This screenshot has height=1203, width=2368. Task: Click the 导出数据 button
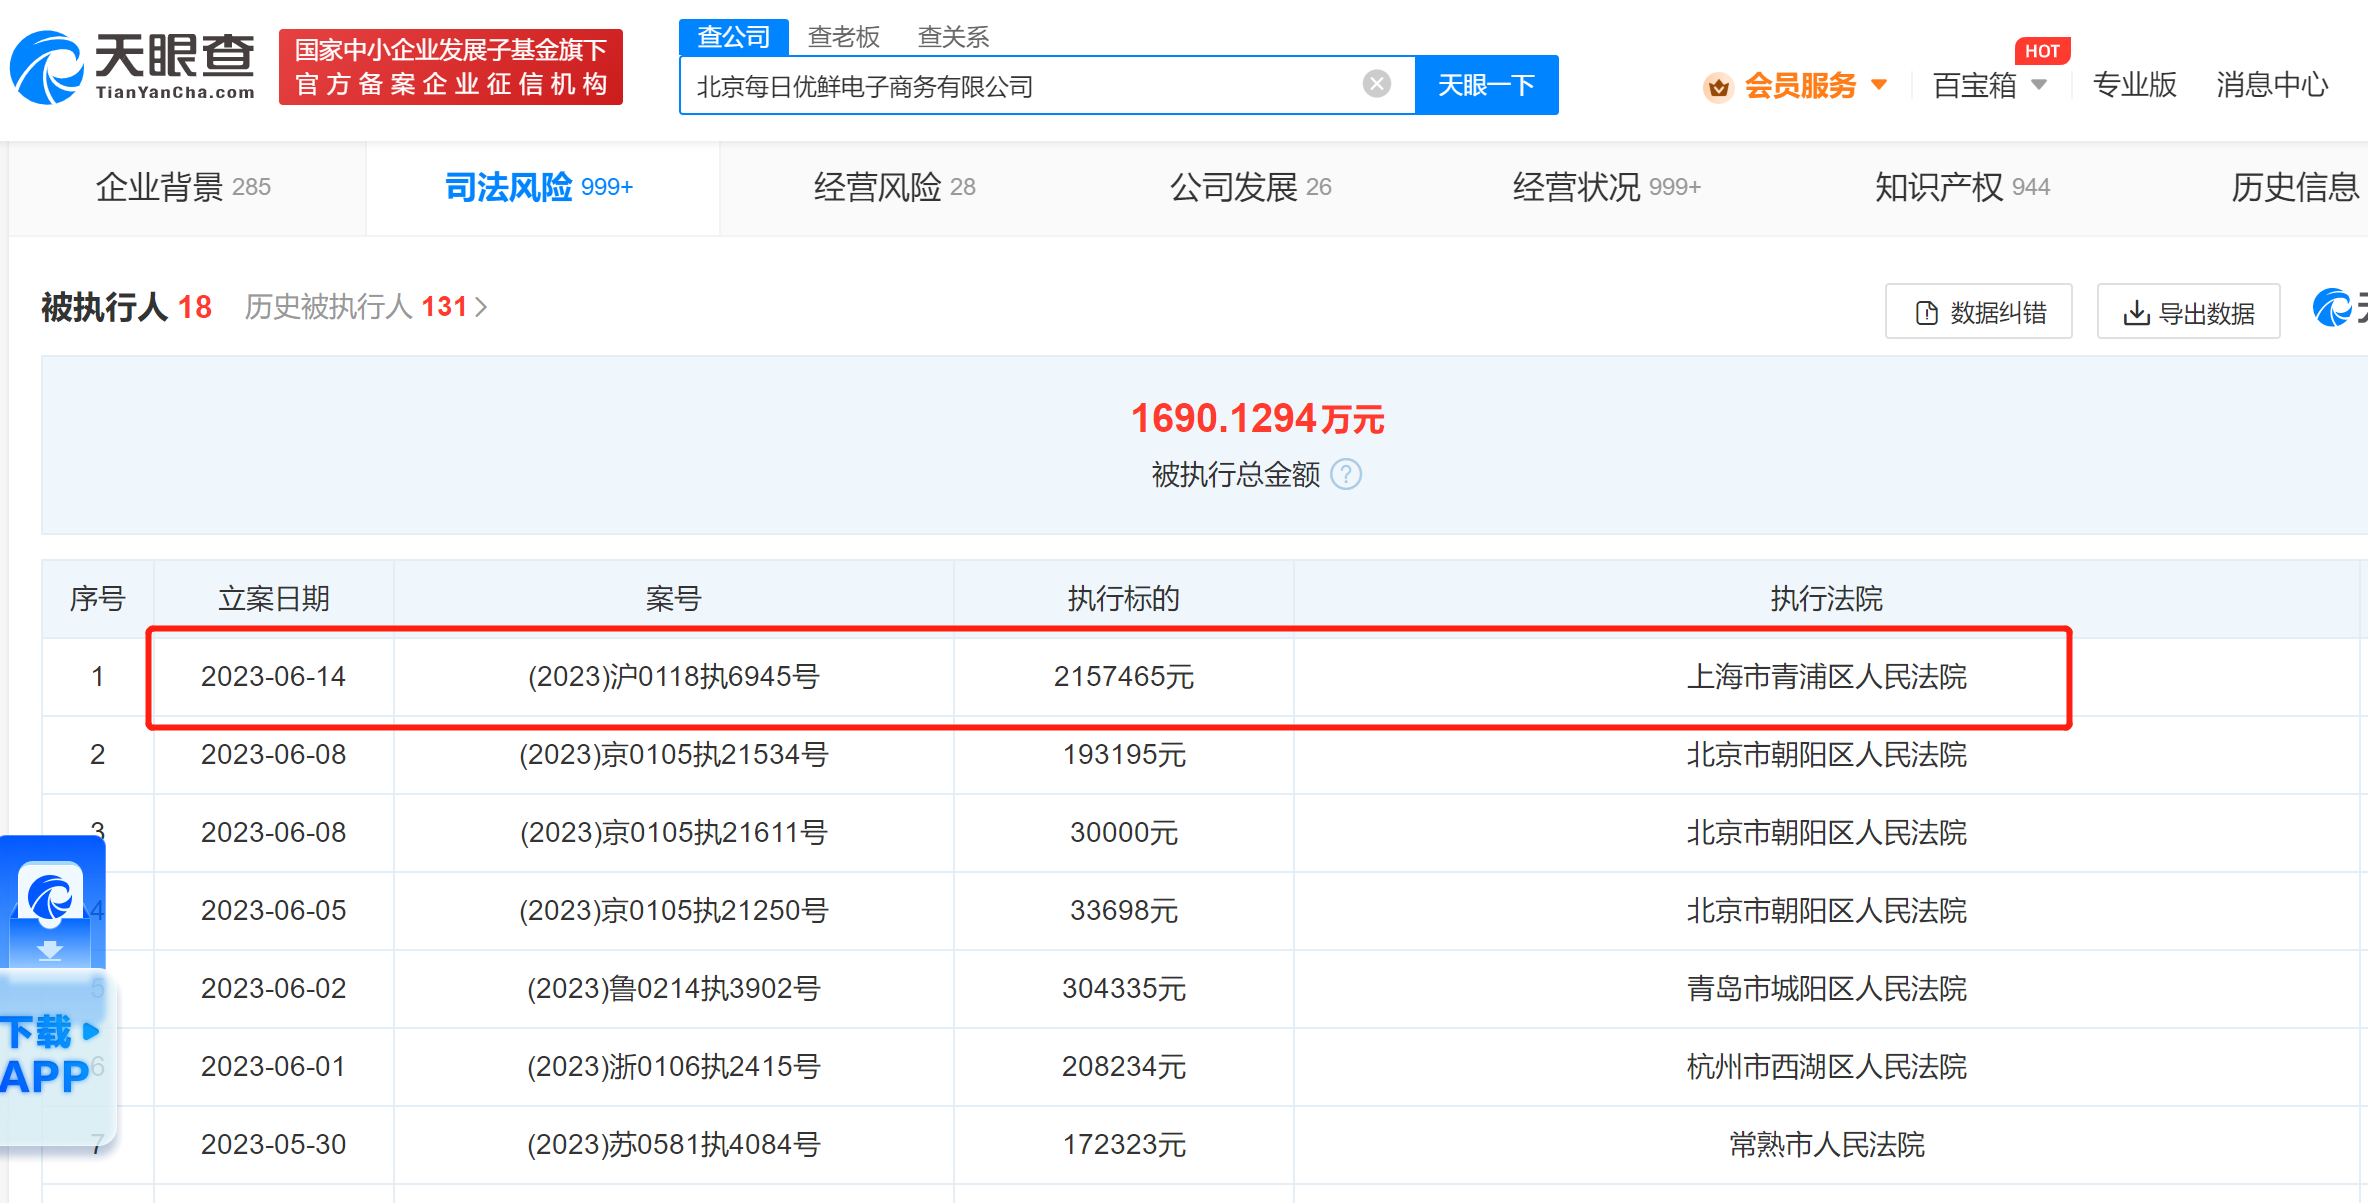(2188, 312)
